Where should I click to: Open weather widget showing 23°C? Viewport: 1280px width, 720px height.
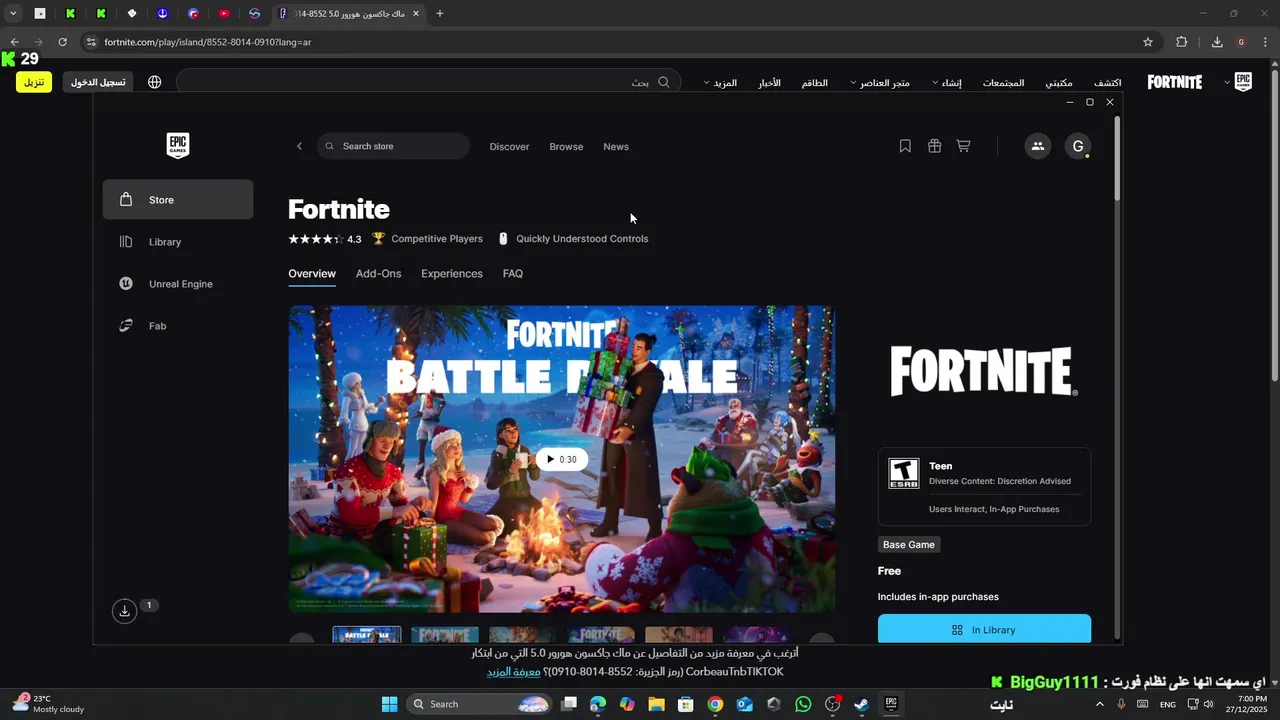[x=48, y=704]
